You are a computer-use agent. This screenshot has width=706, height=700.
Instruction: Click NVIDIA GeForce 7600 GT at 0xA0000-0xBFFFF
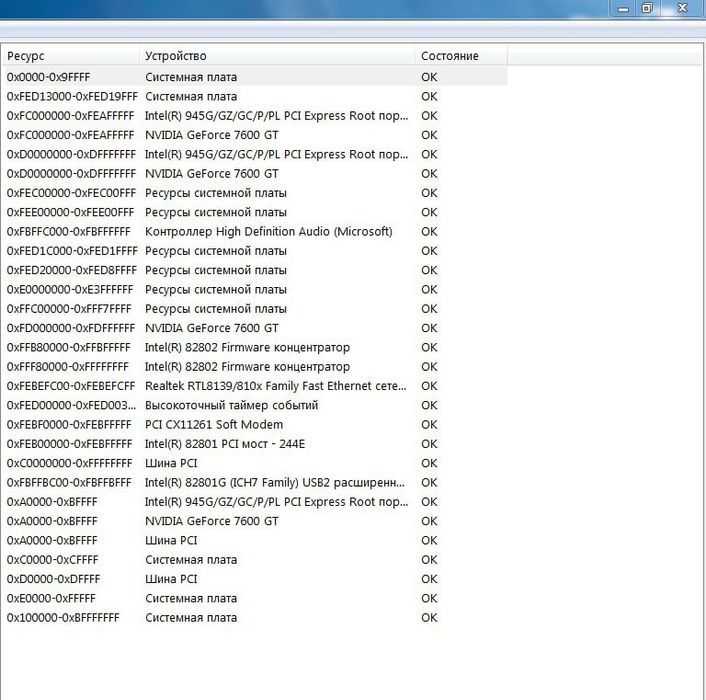[x=212, y=521]
